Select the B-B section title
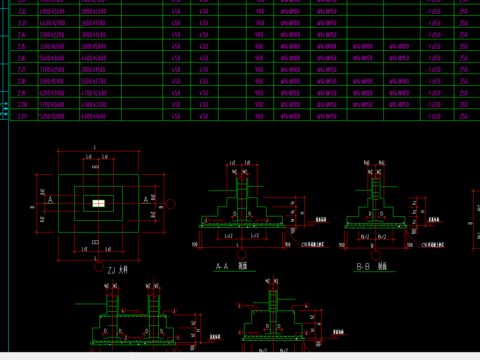The image size is (480, 360). (x=371, y=266)
